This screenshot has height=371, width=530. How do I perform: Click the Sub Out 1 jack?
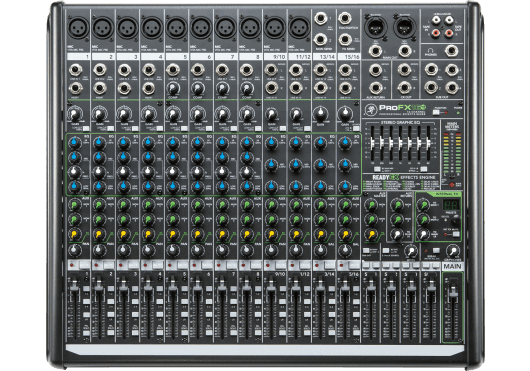pos(432,70)
